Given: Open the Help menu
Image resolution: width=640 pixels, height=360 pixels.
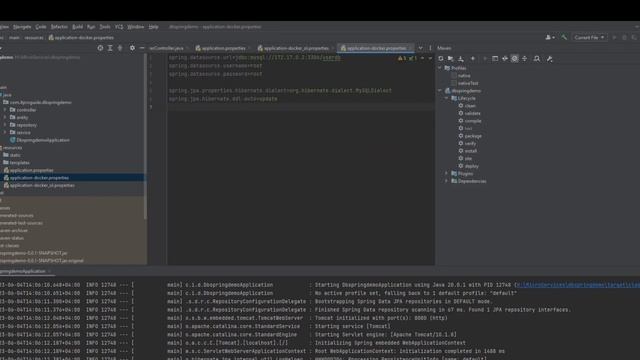Looking at the screenshot, I should pos(153,27).
